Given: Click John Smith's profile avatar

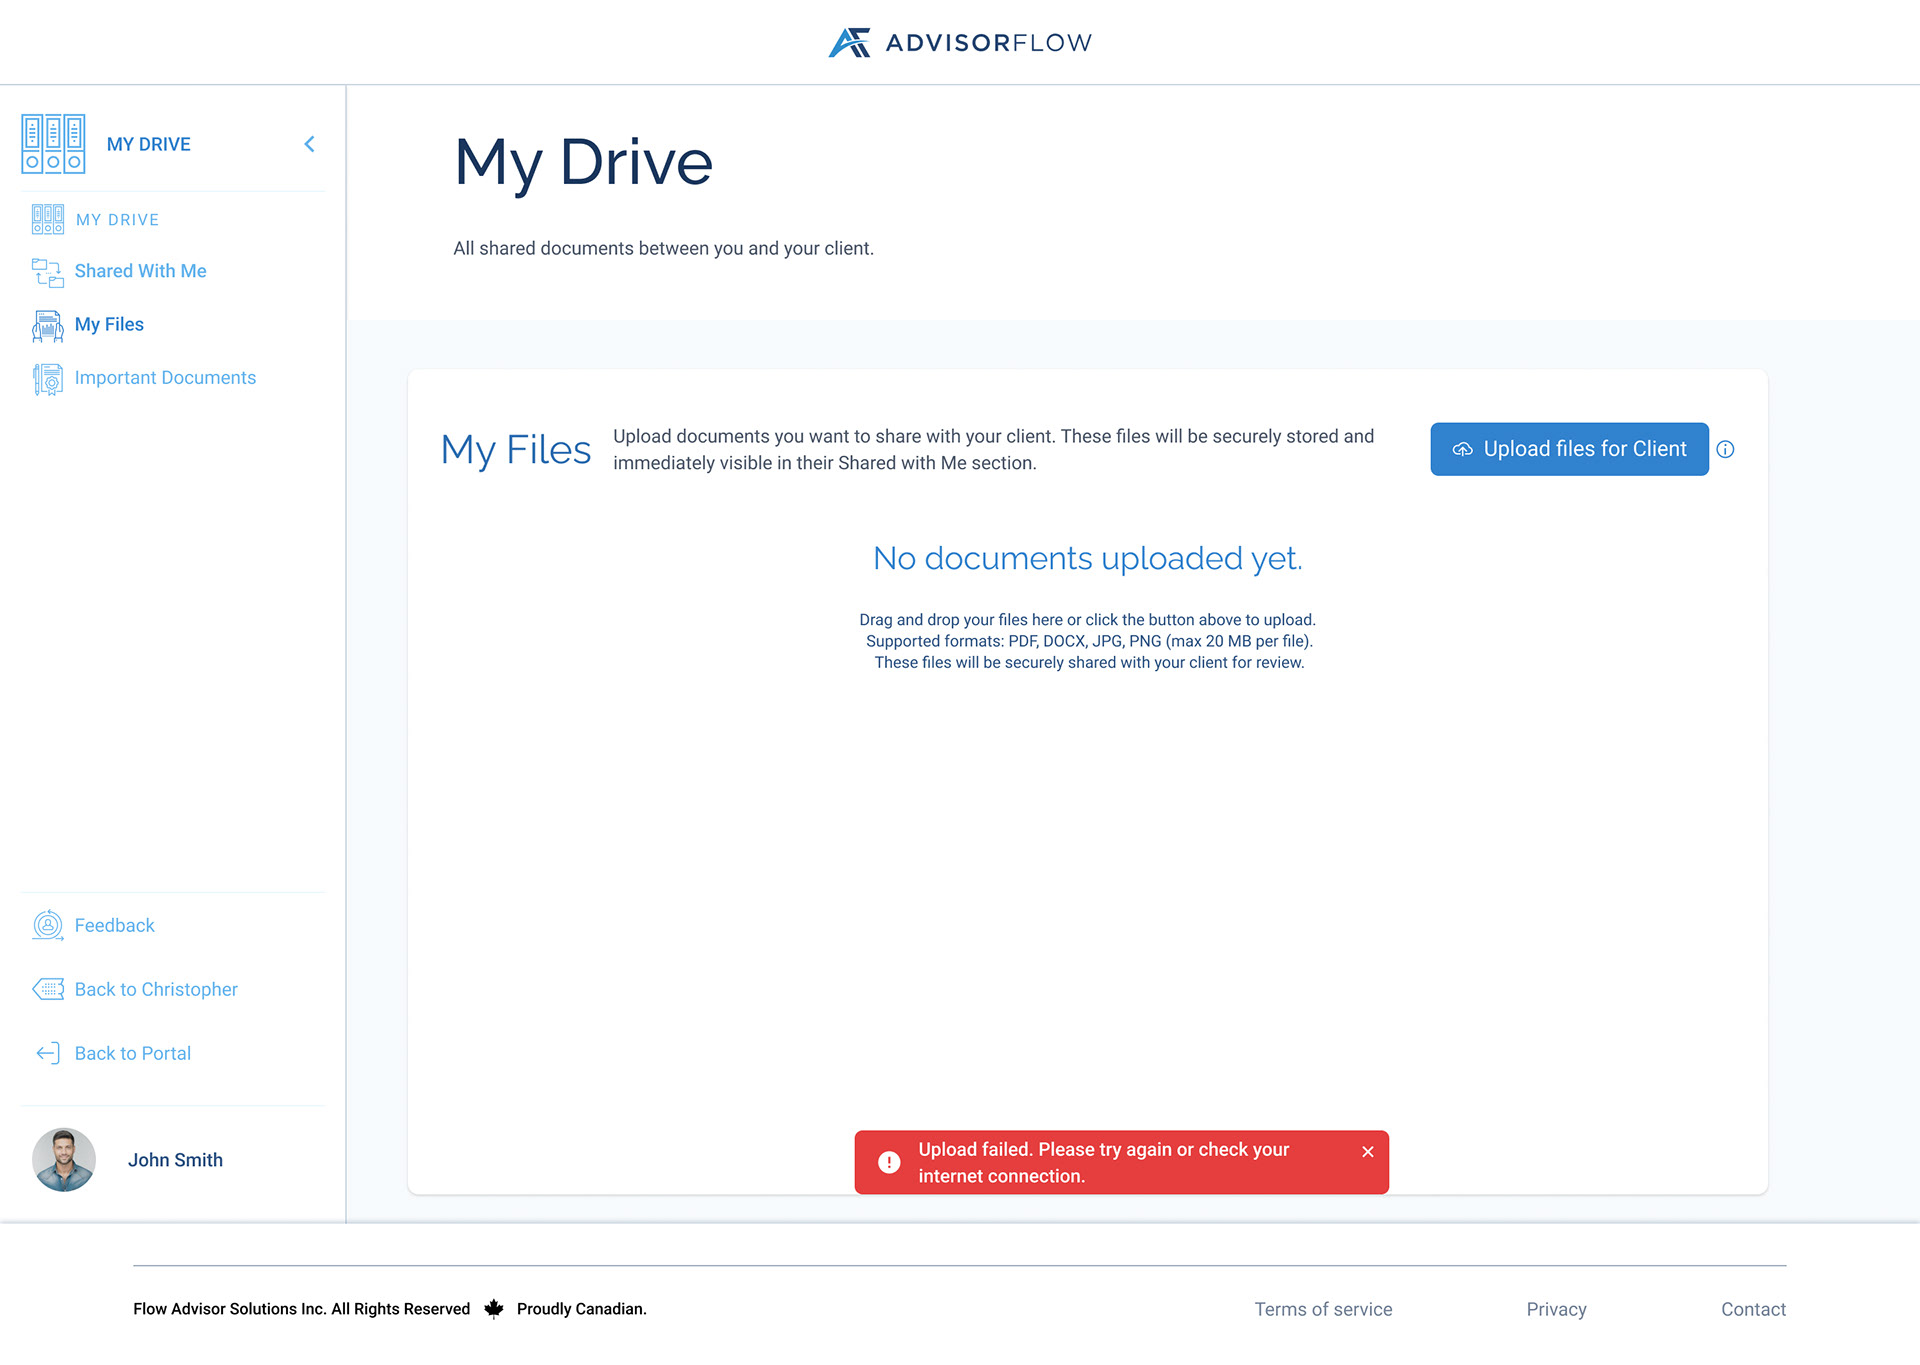Looking at the screenshot, I should (64, 1160).
